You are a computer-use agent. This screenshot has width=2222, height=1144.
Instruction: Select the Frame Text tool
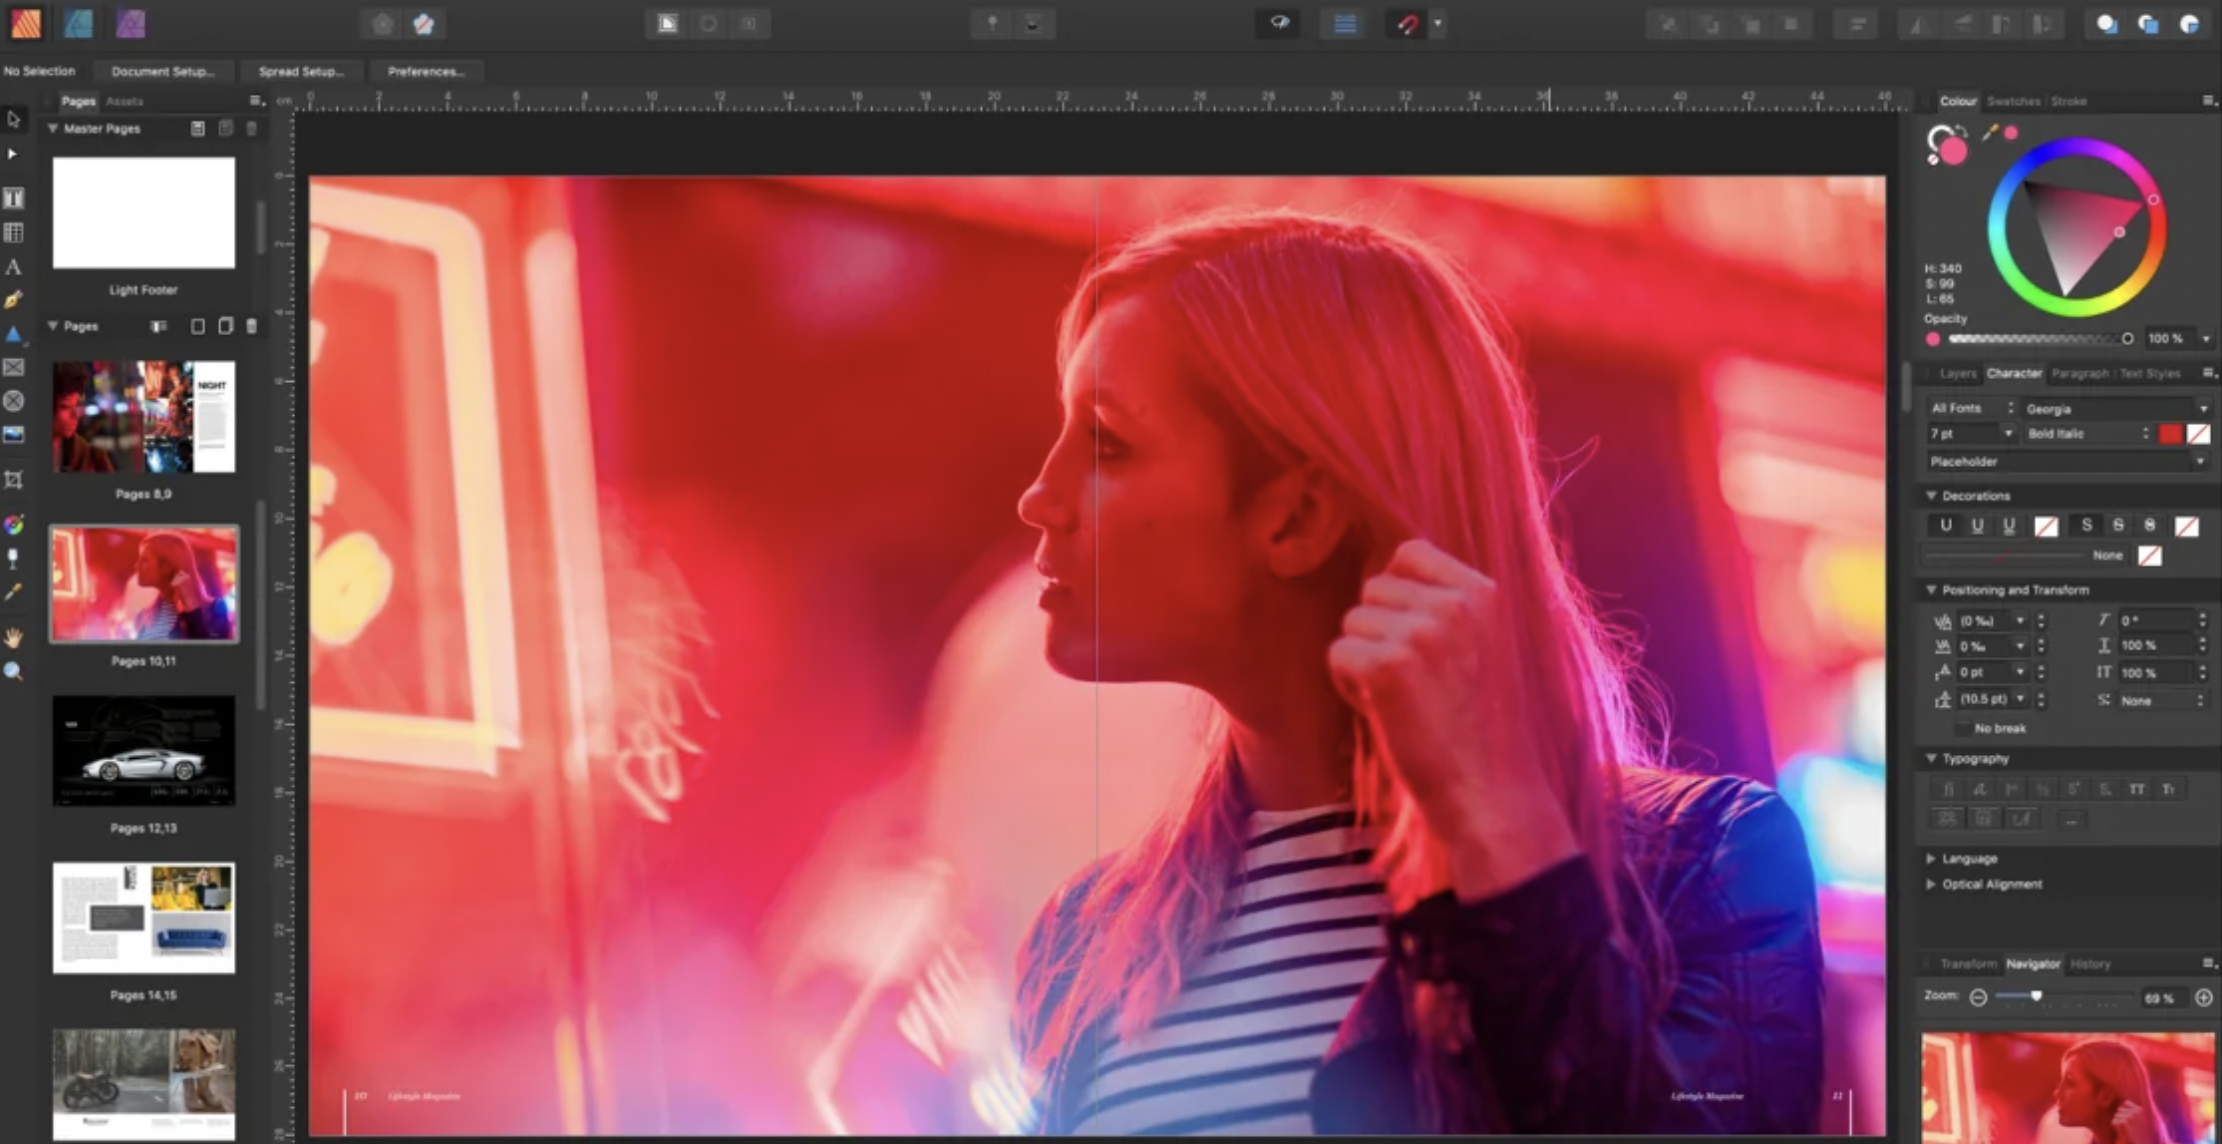14,198
